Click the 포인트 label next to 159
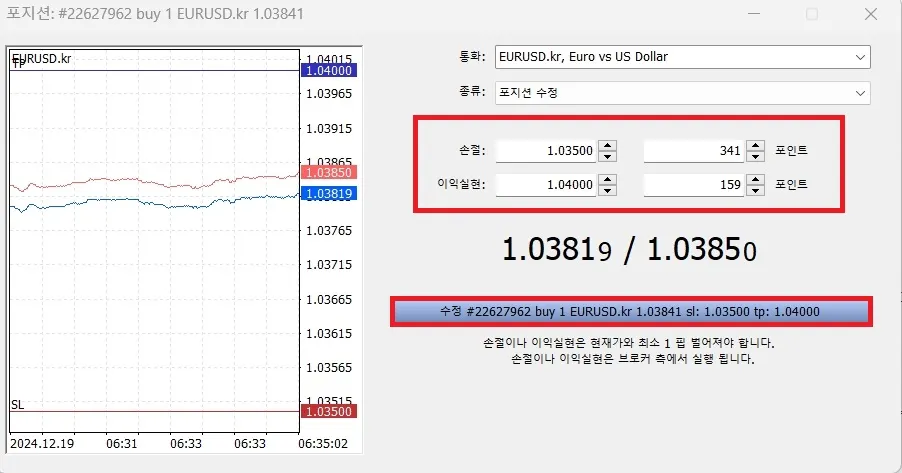 pos(792,184)
